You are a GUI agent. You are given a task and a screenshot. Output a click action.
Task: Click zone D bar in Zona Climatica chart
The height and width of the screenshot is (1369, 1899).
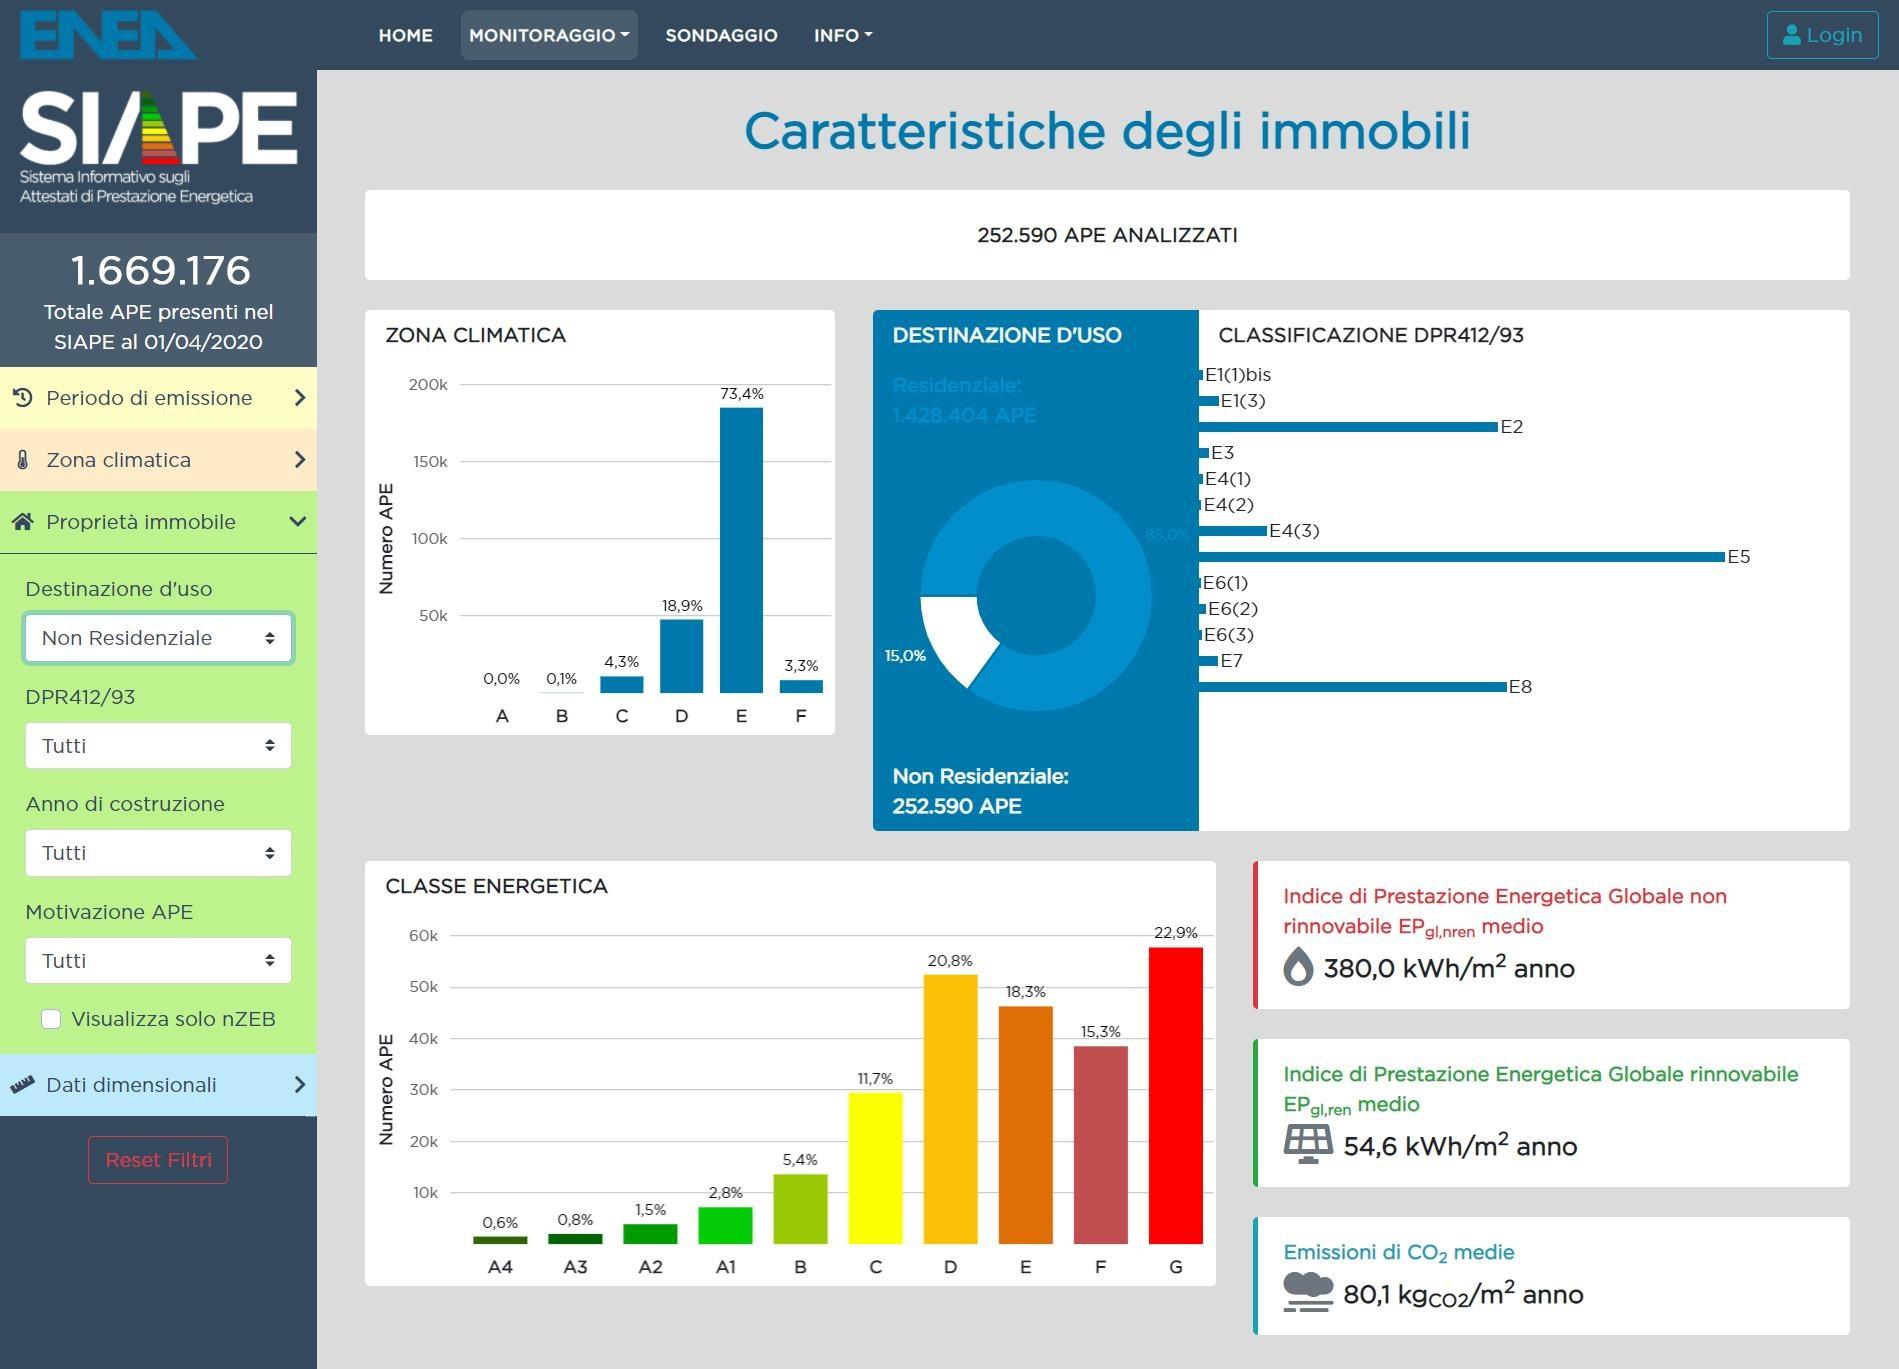tap(681, 656)
